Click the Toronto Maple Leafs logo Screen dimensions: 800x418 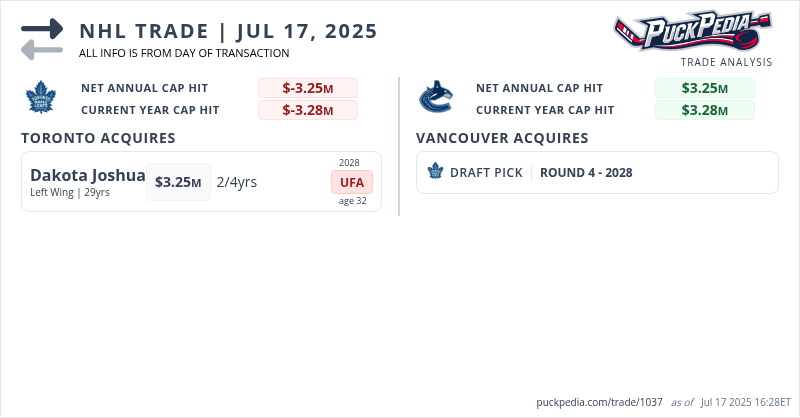coord(41,99)
